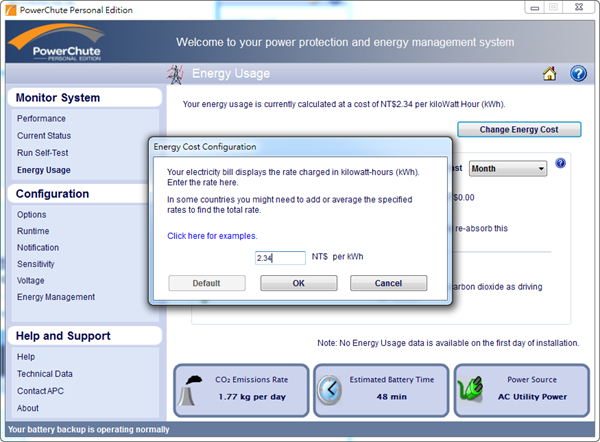This screenshot has width=600, height=442.
Task: Open the blue Help question mark icon
Action: tap(578, 73)
